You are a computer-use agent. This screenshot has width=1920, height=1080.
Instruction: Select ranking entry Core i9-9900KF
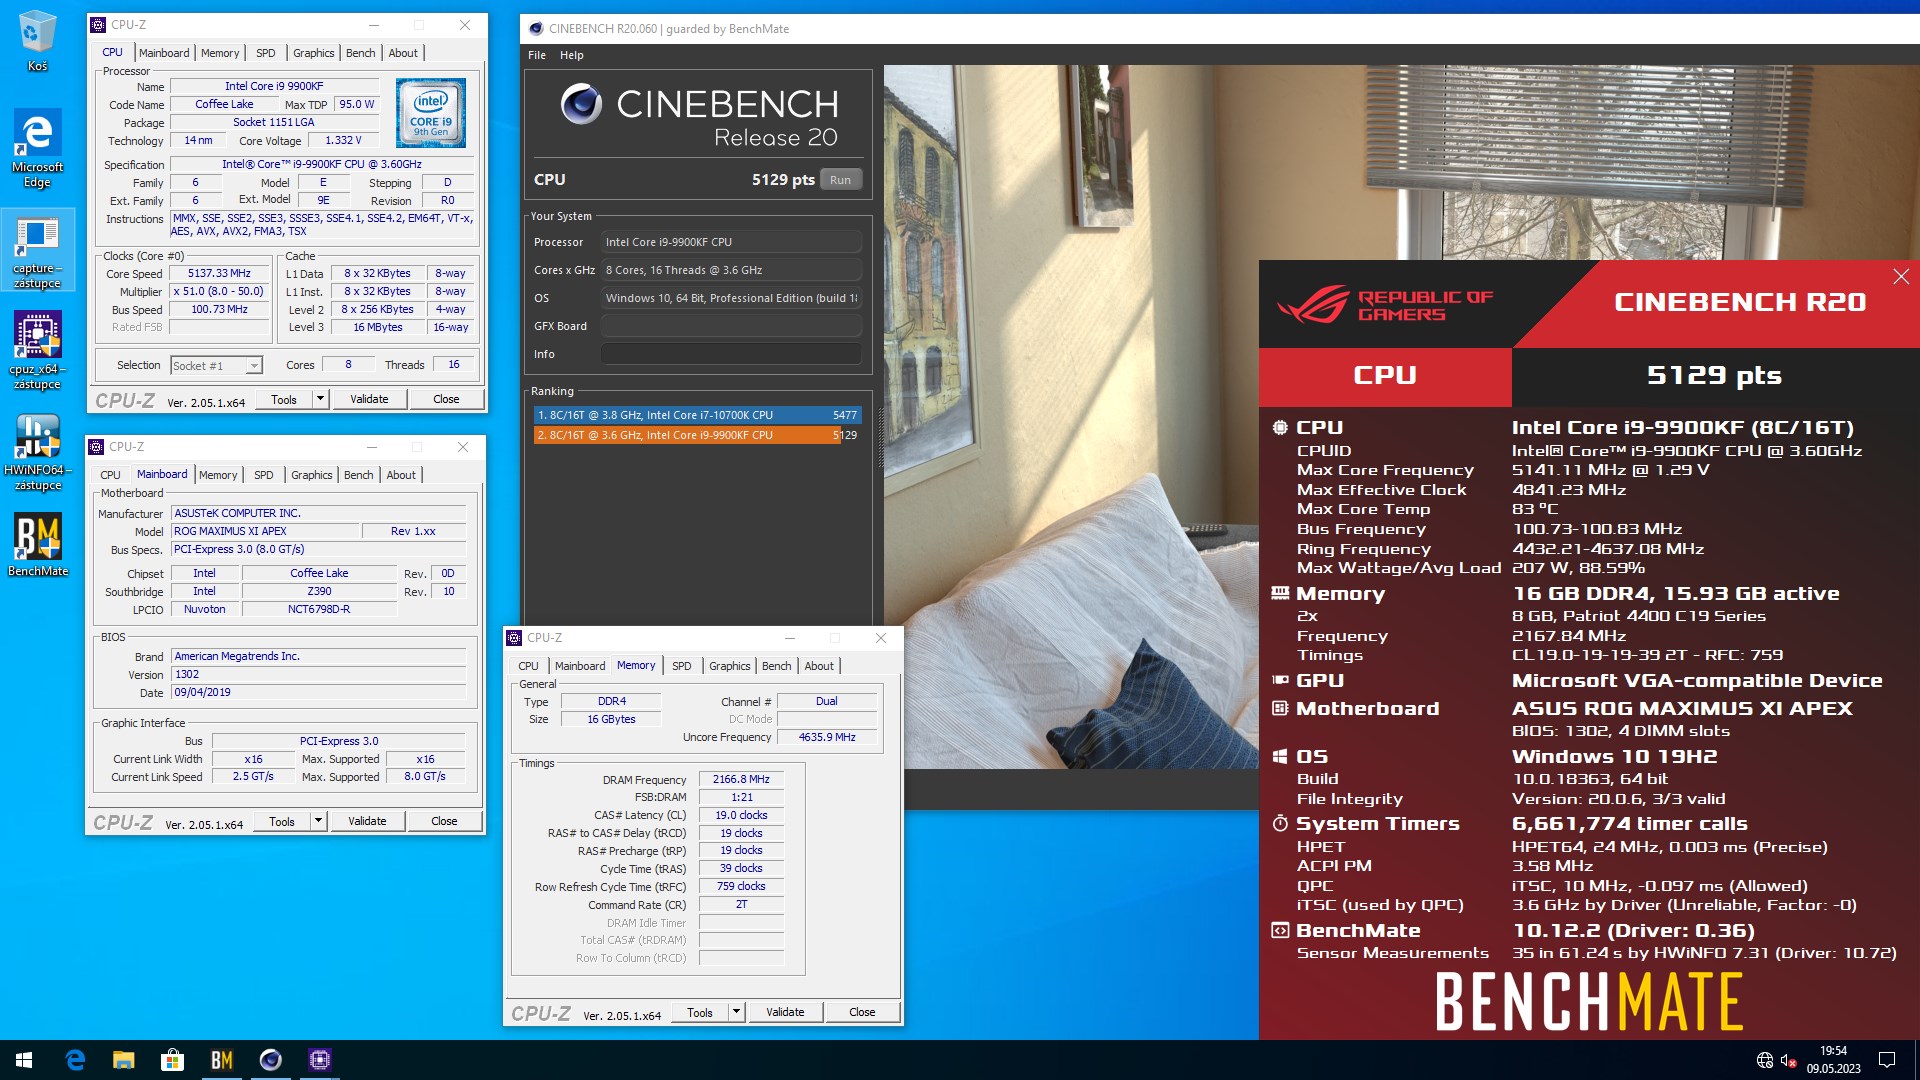pyautogui.click(x=697, y=435)
